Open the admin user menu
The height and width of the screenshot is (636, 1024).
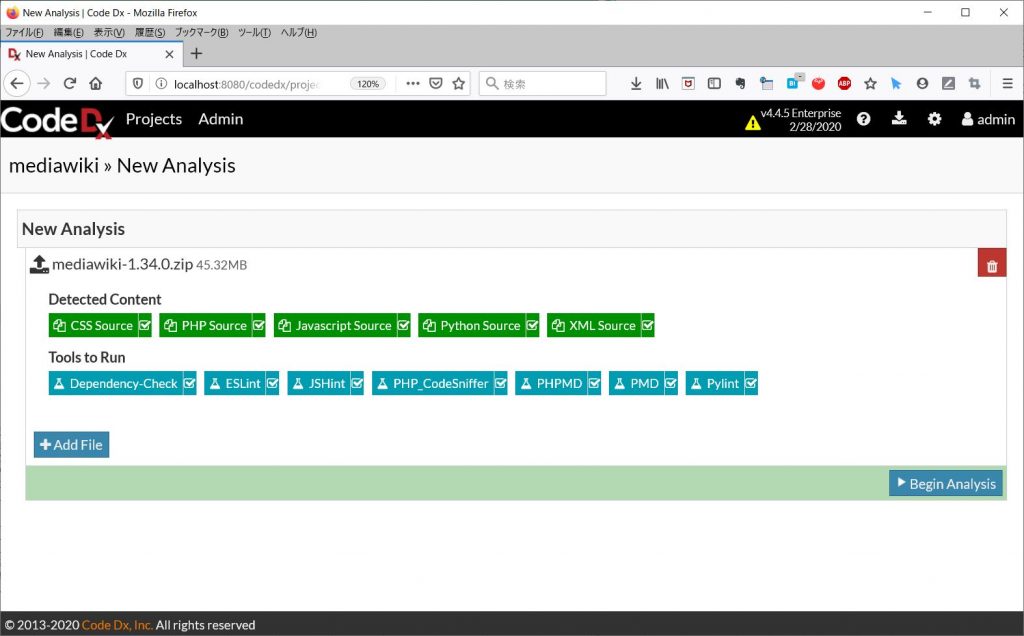988,119
